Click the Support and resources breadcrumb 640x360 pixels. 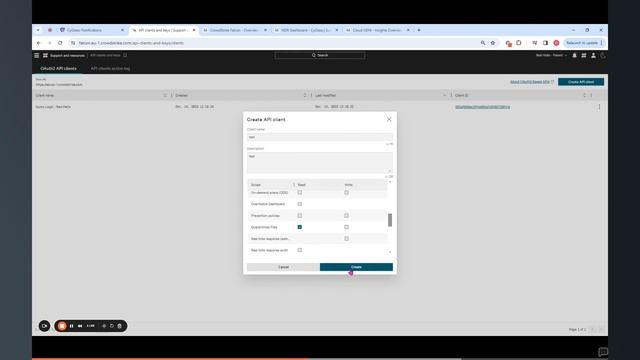[67, 56]
